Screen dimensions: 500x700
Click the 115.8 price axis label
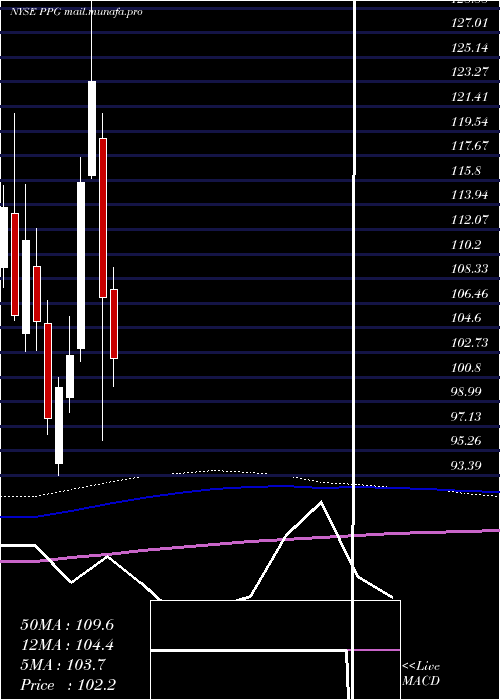pos(467,170)
